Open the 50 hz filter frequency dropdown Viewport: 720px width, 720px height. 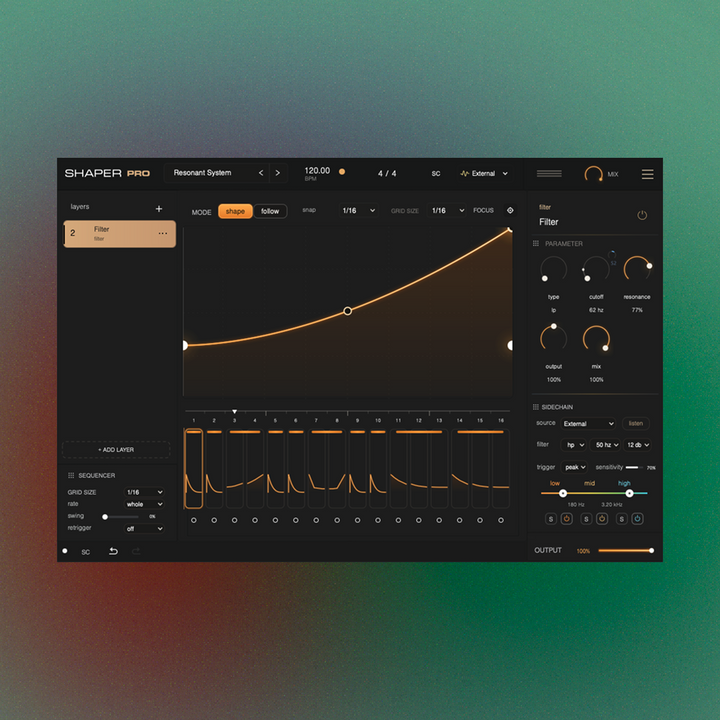click(606, 444)
